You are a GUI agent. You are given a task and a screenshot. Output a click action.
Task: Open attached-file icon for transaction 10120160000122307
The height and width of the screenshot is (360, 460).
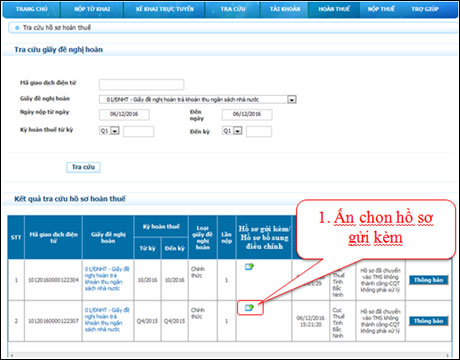click(249, 307)
